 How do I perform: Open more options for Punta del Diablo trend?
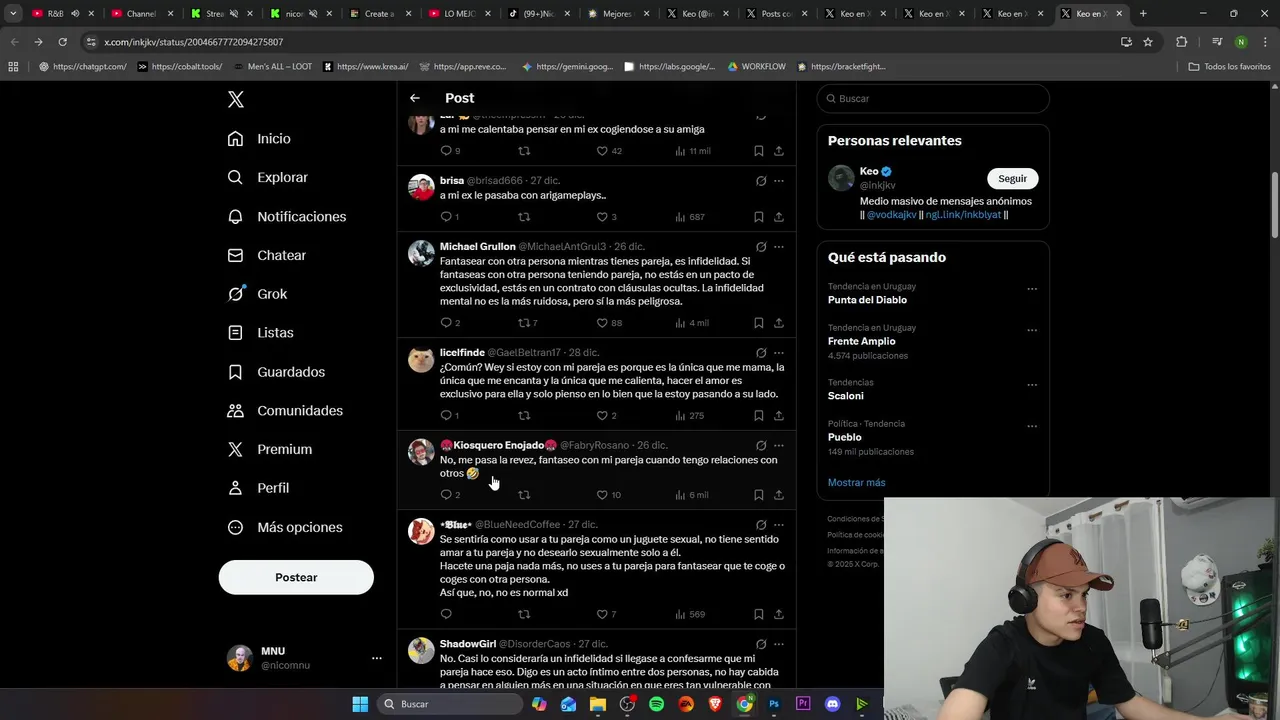coord(1032,289)
